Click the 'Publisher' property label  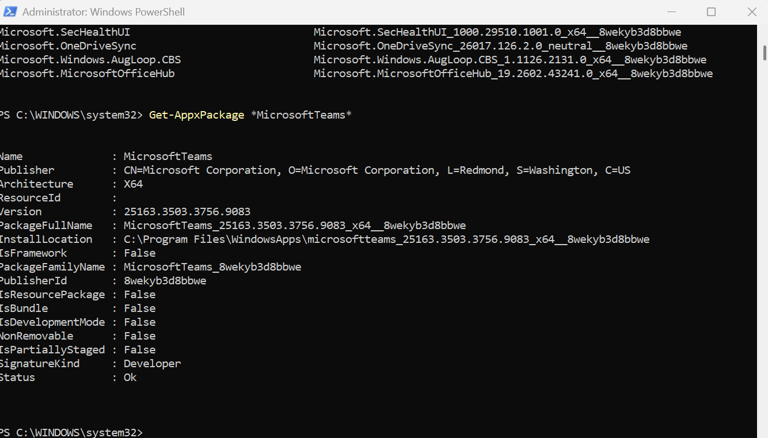pyautogui.click(x=27, y=170)
